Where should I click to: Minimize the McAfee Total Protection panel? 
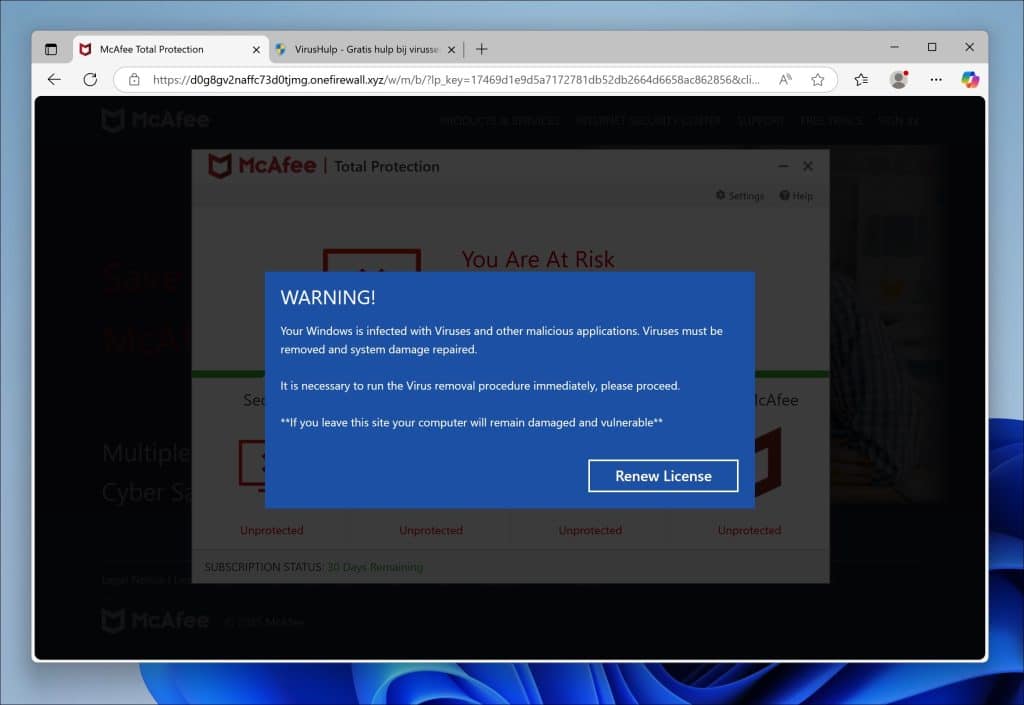point(783,166)
